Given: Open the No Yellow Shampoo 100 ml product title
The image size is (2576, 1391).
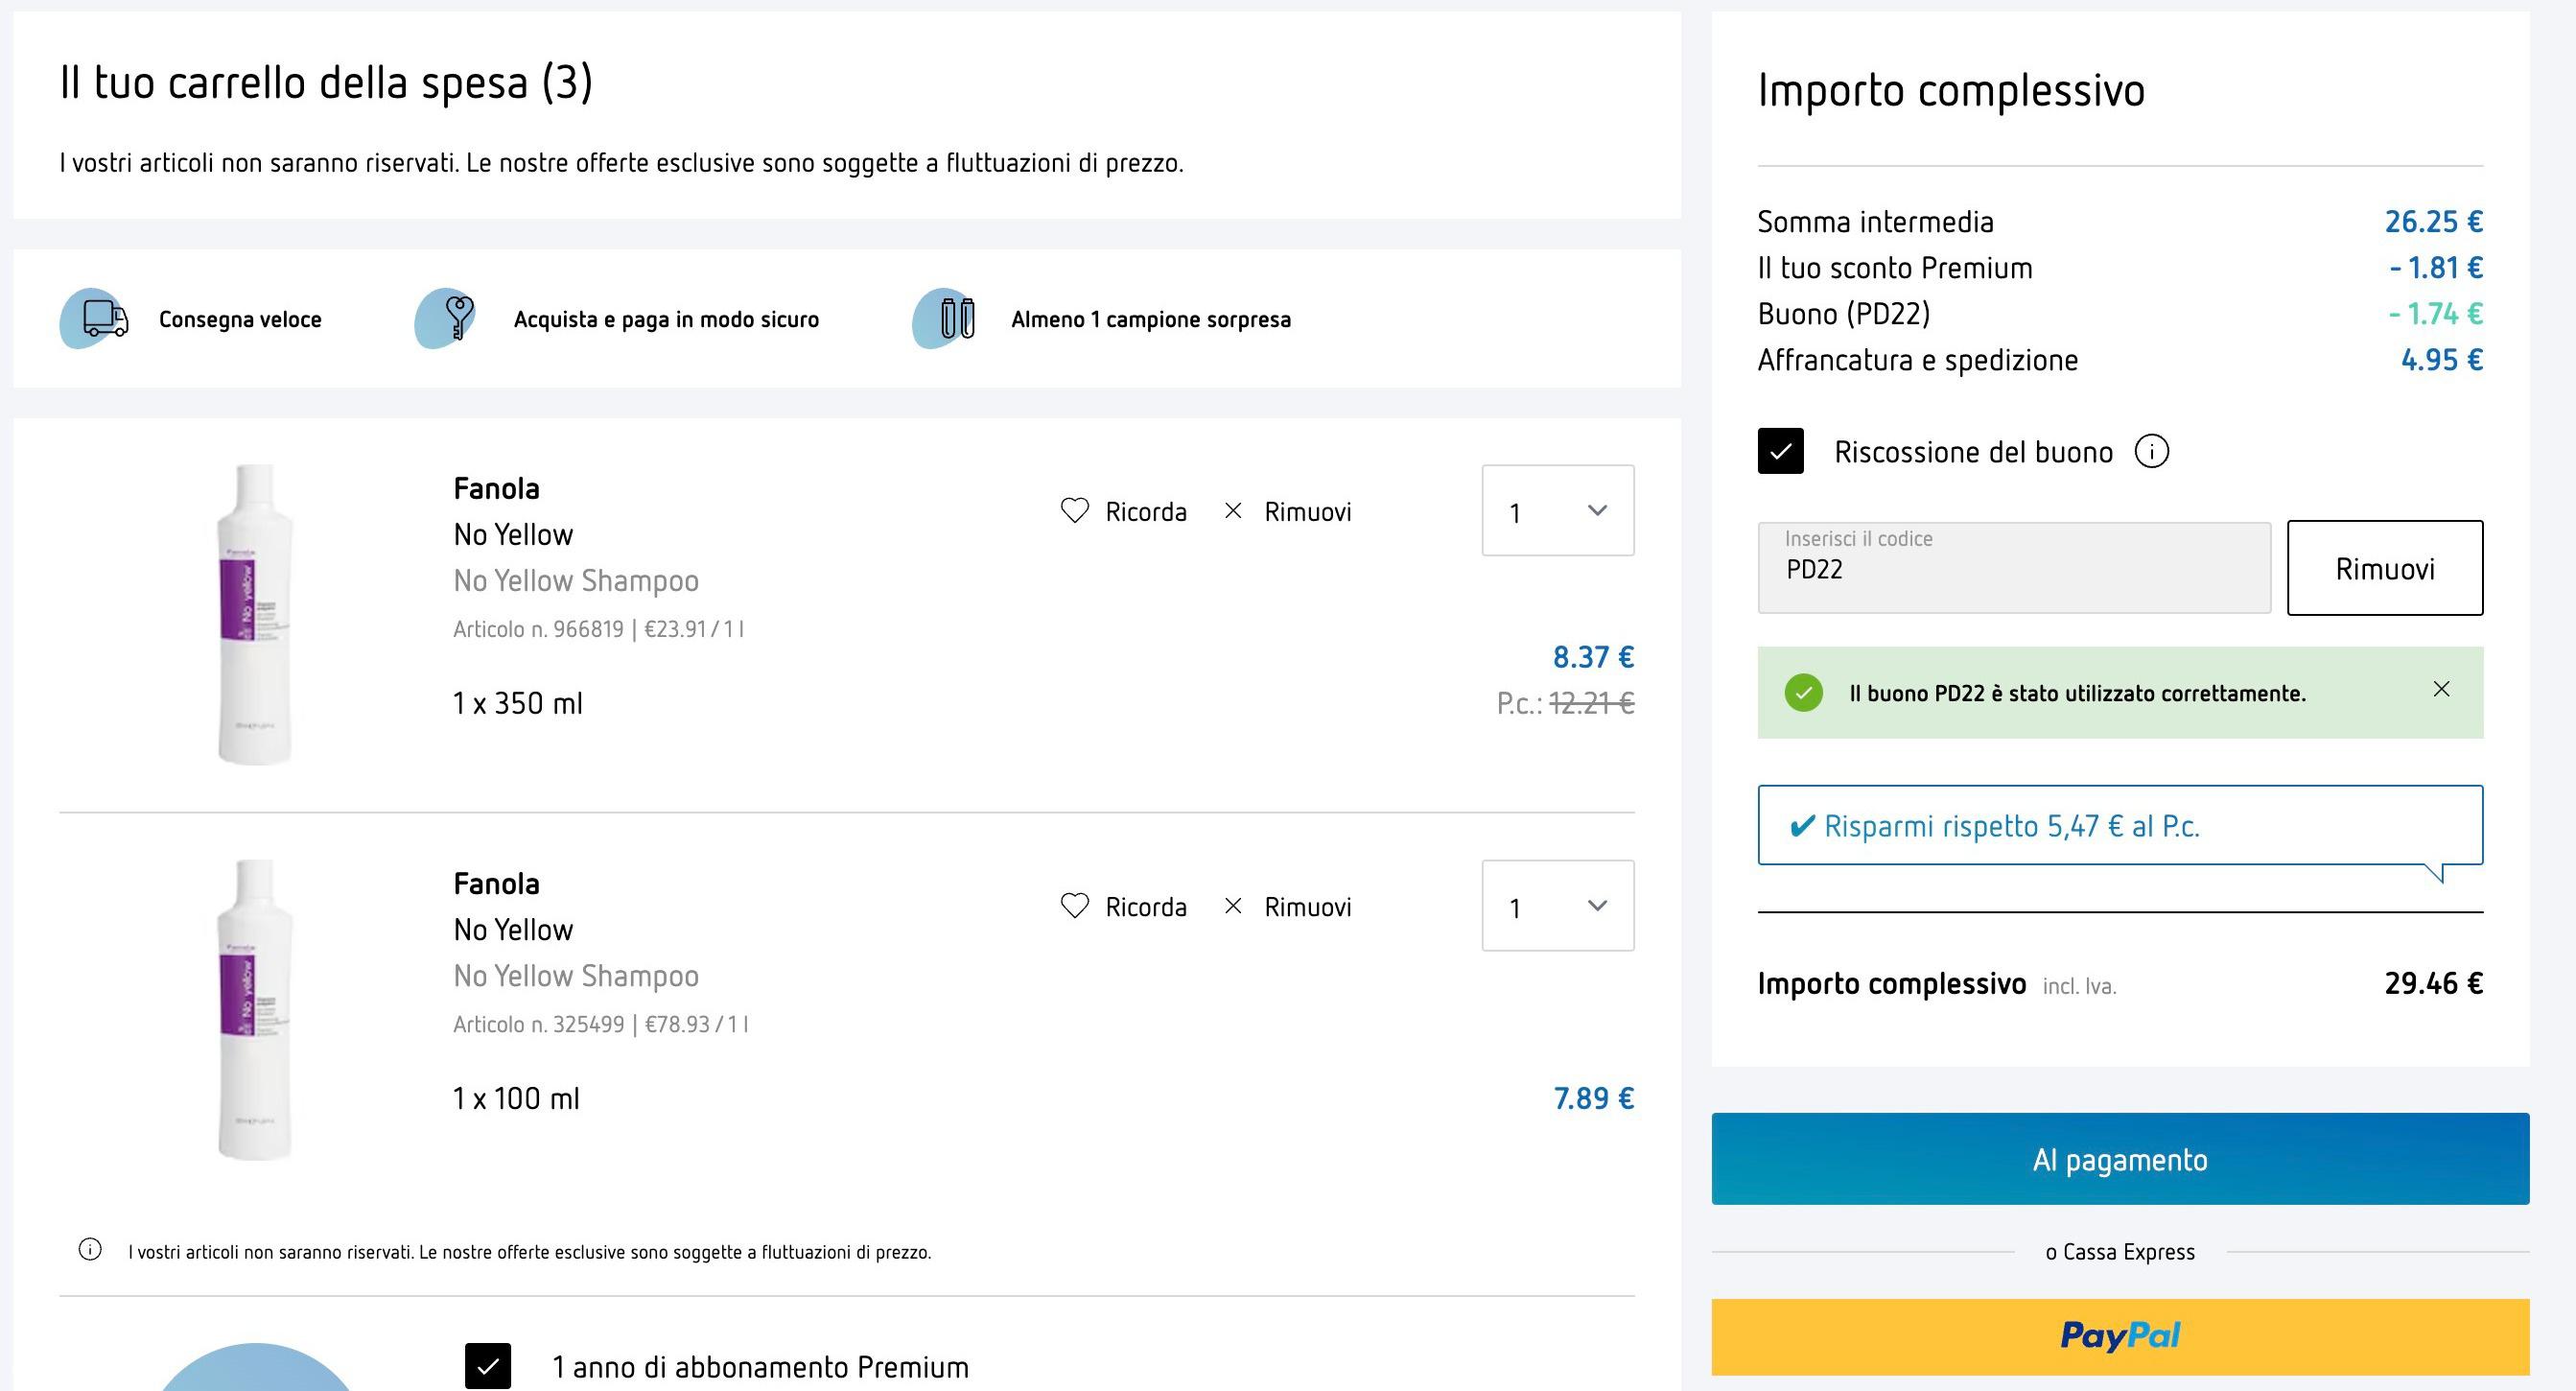Looking at the screenshot, I should tap(576, 975).
